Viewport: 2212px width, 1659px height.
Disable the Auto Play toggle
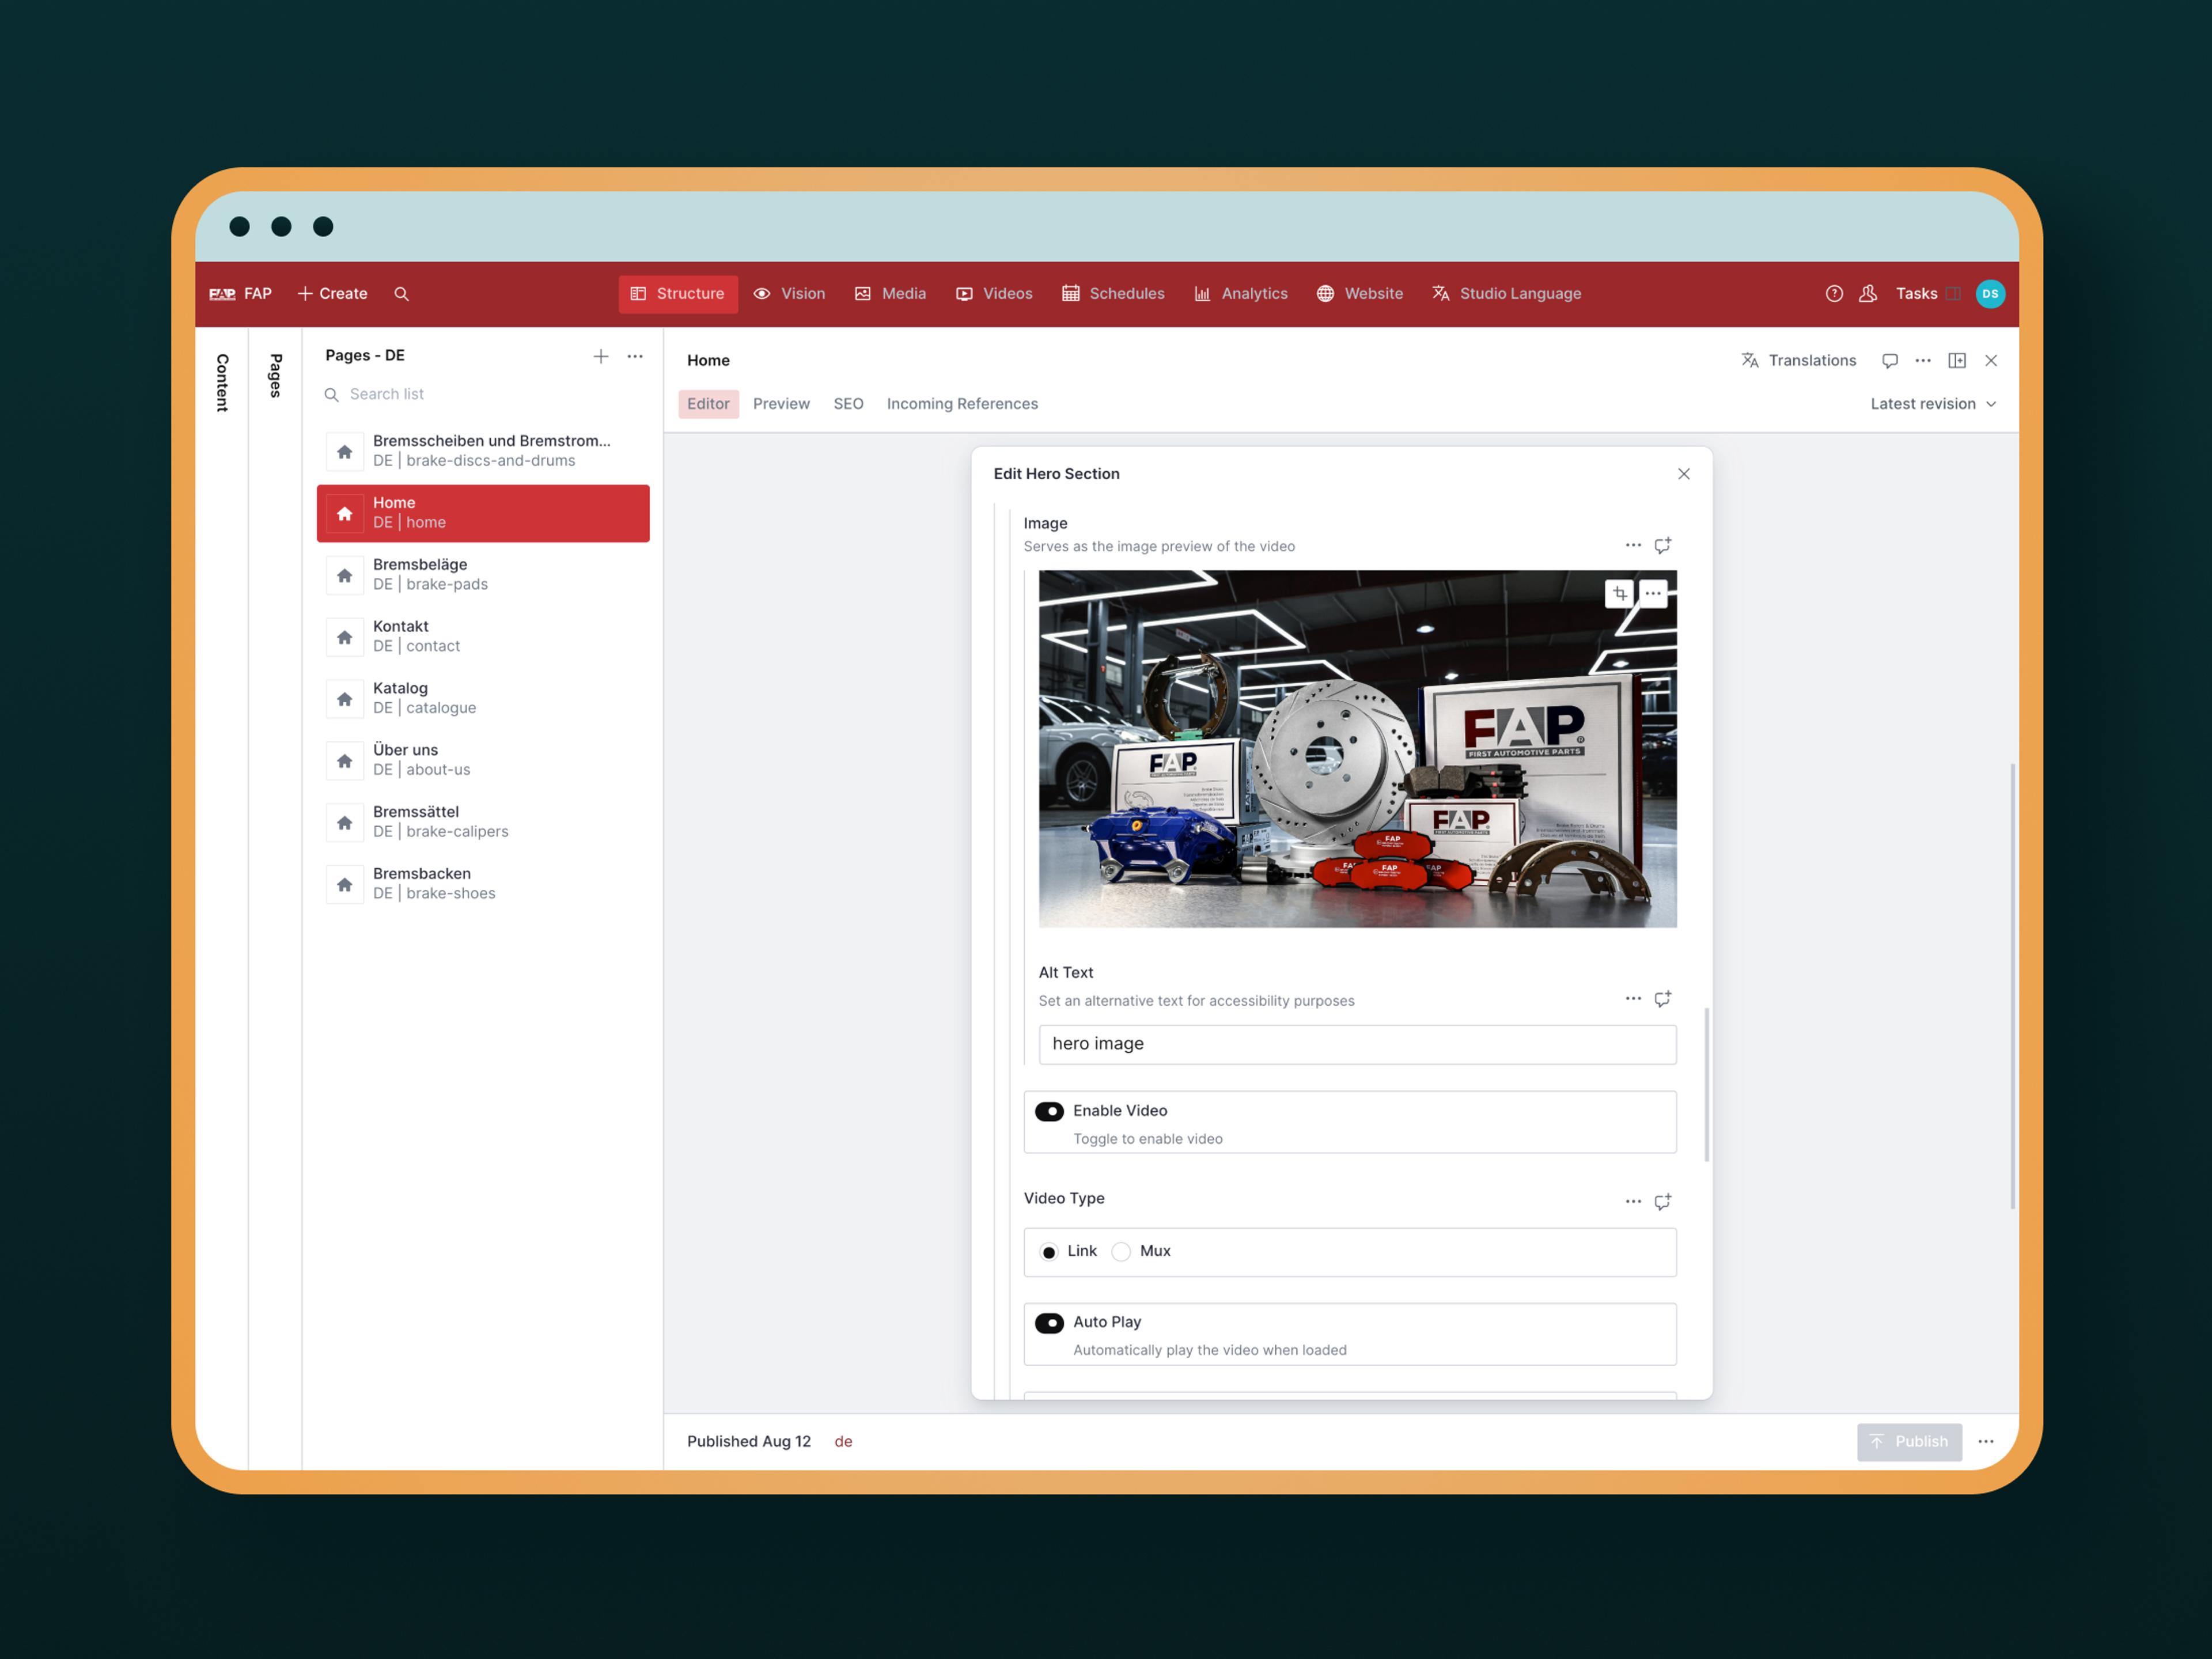tap(1049, 1323)
